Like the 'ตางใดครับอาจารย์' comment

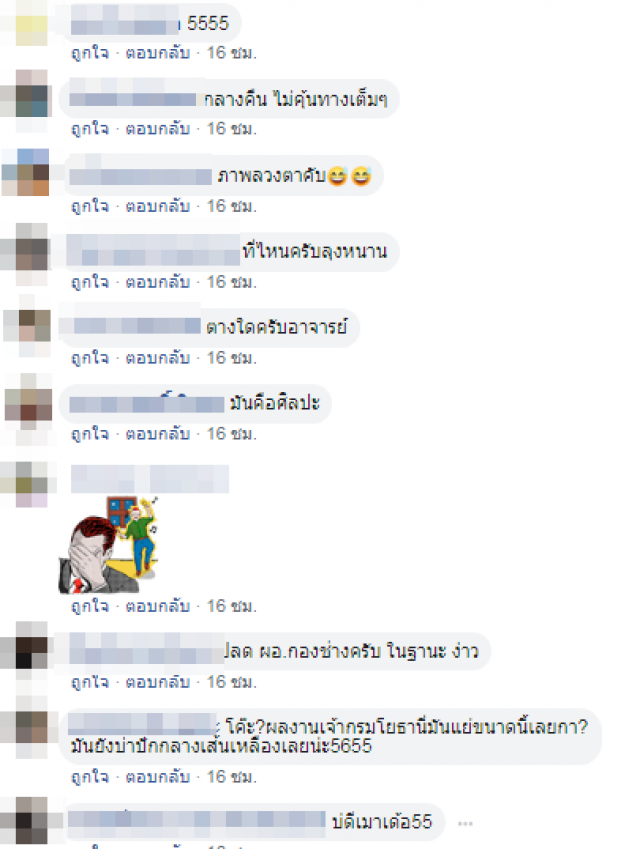[90, 358]
